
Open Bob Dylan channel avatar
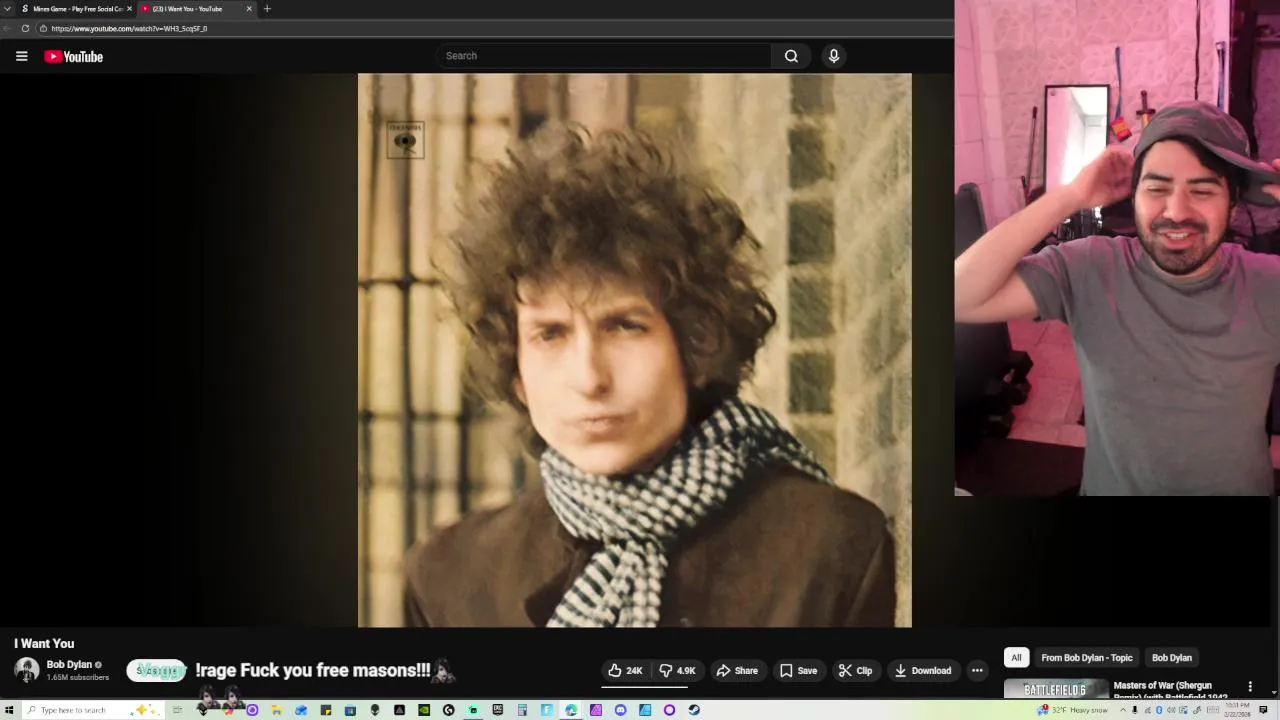27,671
